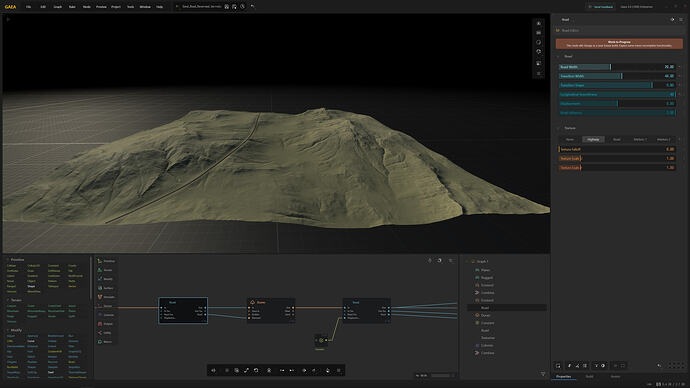Image resolution: width=690 pixels, height=388 pixels.
Task: Select the Markers 1 texture option
Action: tap(640, 139)
